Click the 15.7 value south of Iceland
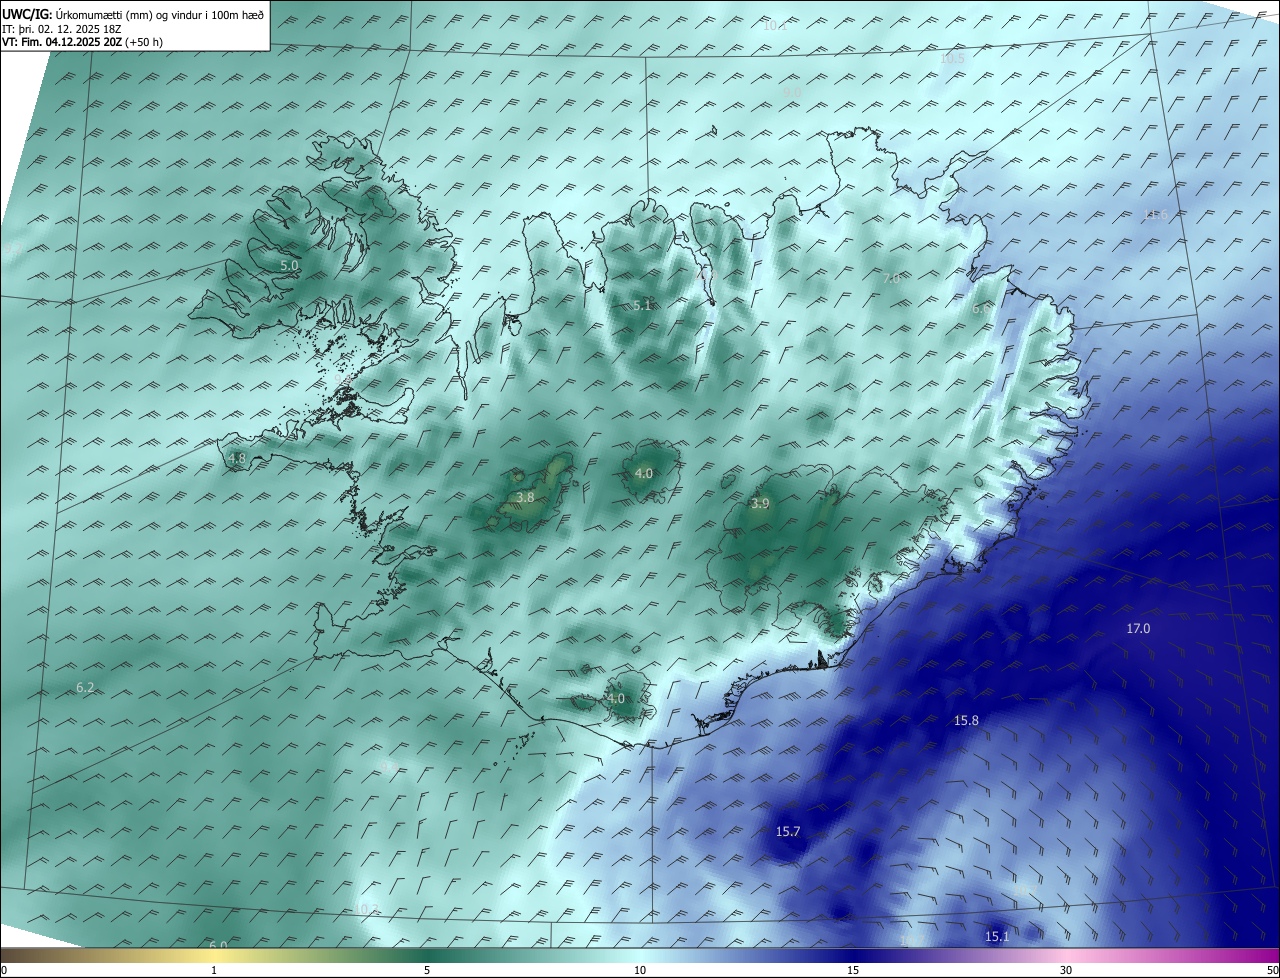The image size is (1280, 978). click(x=788, y=832)
